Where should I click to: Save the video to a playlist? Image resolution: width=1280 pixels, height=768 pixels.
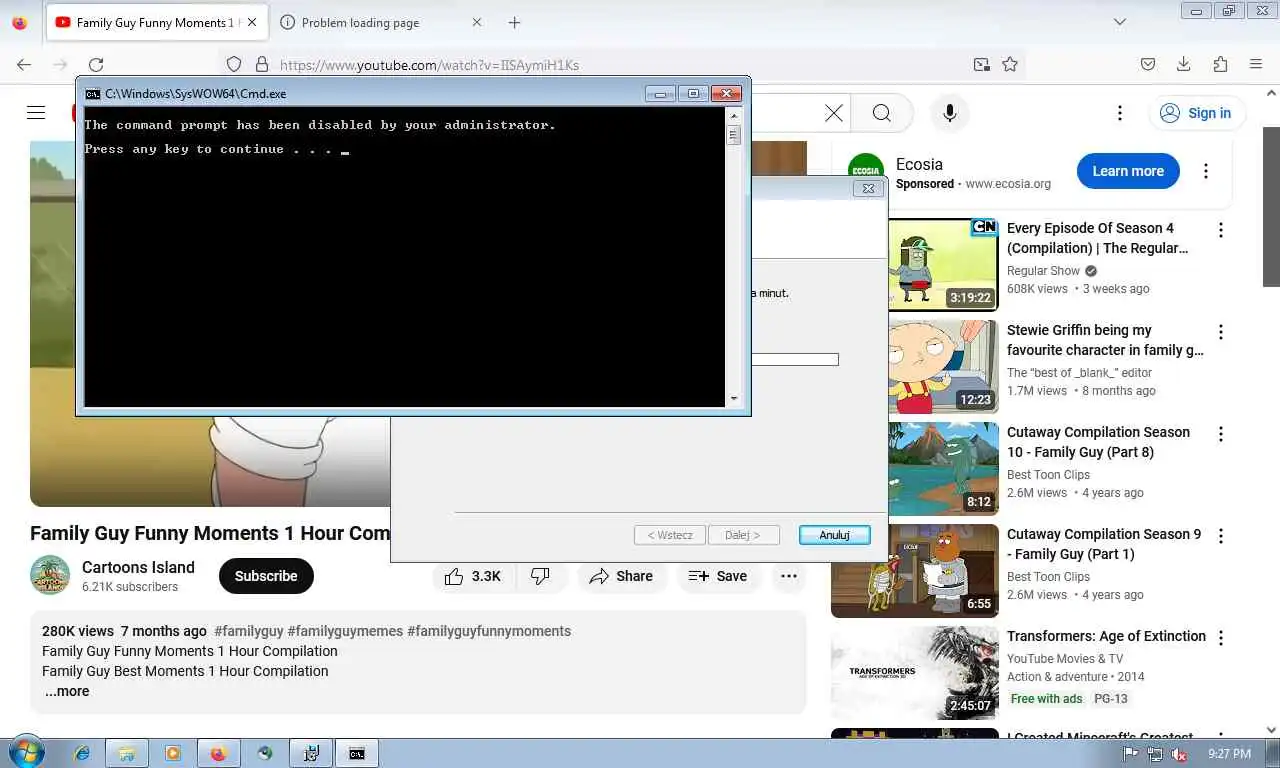pos(718,576)
